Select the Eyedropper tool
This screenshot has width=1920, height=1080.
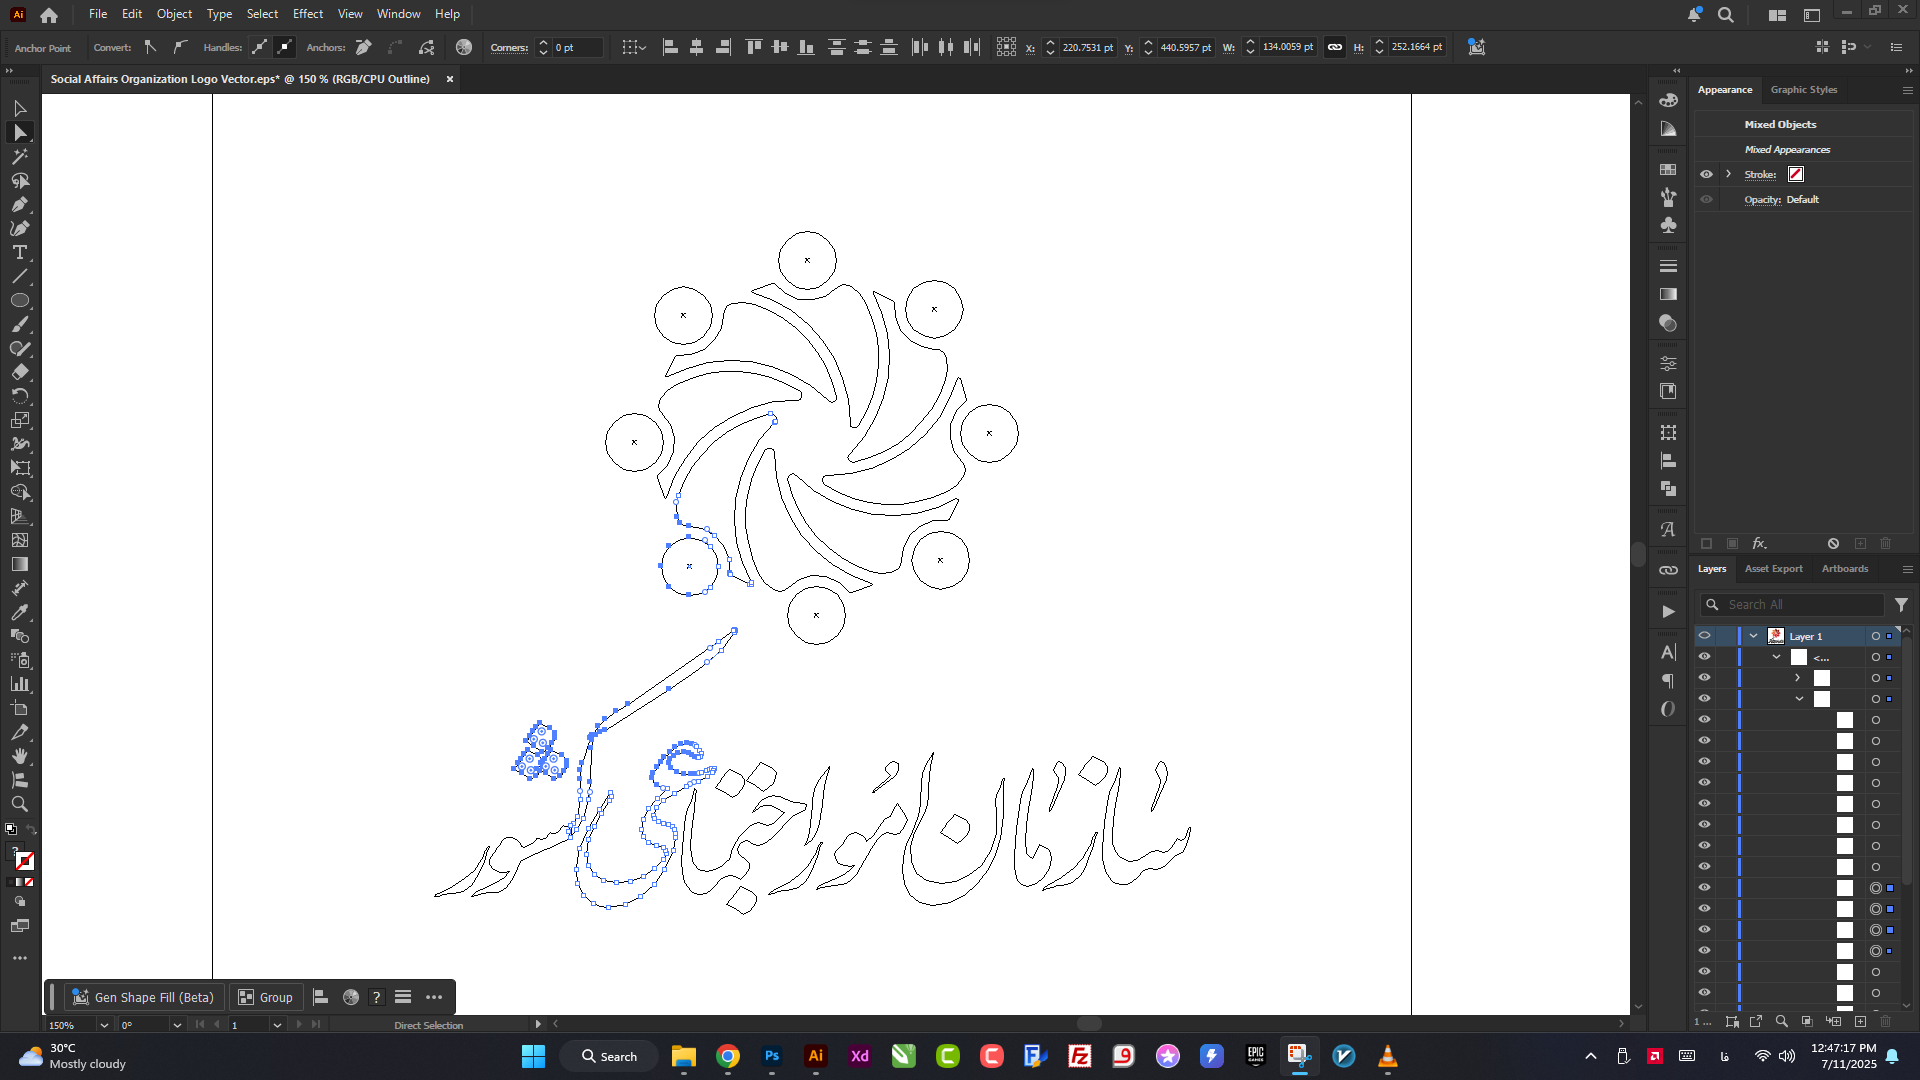(x=20, y=612)
